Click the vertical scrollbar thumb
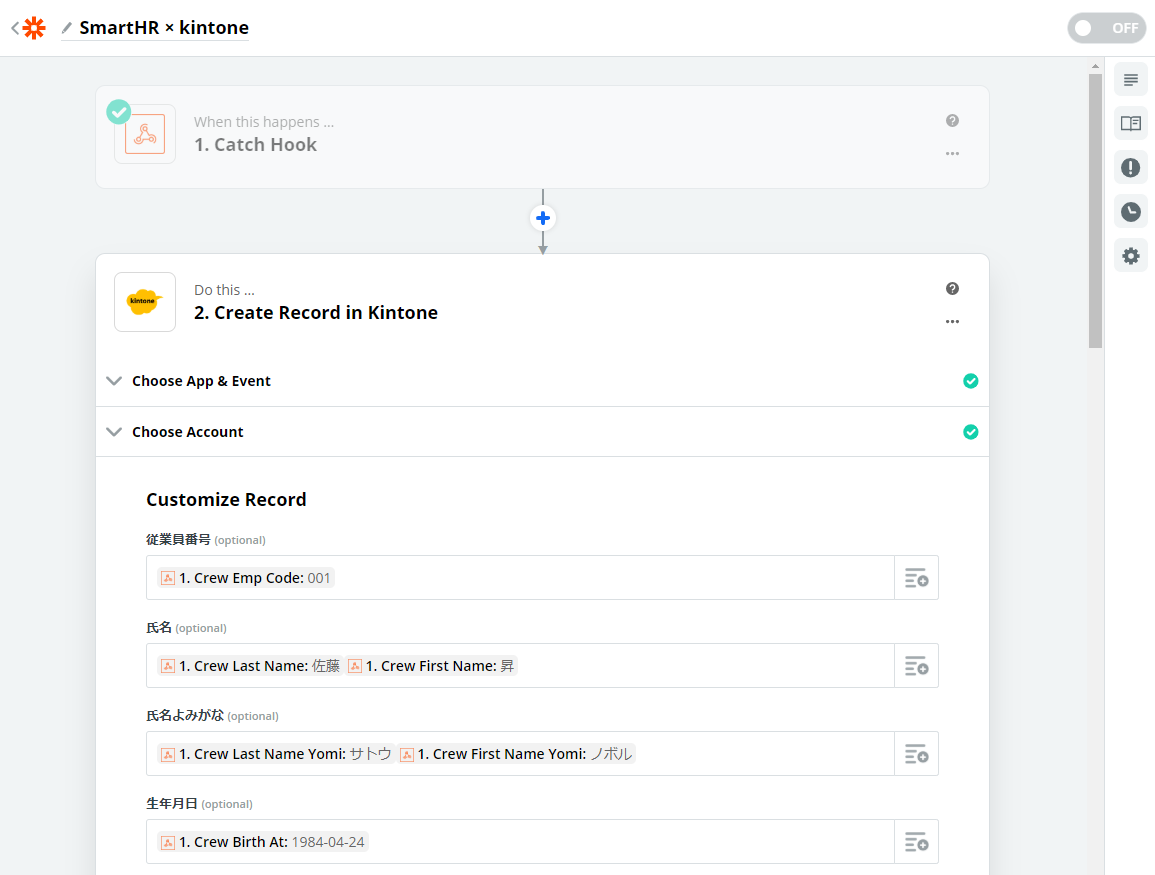 [x=1095, y=211]
